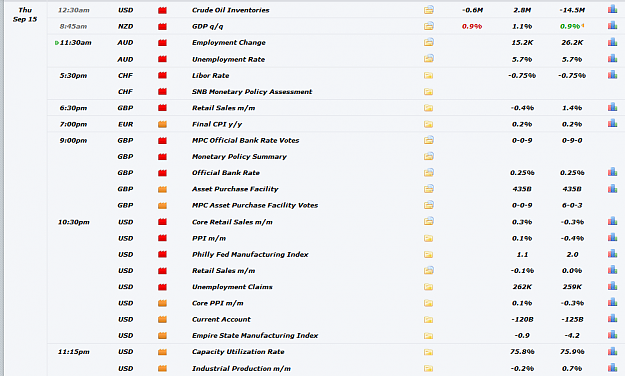
Task: Click the 6-0-3 previous value
Action: pos(572,205)
